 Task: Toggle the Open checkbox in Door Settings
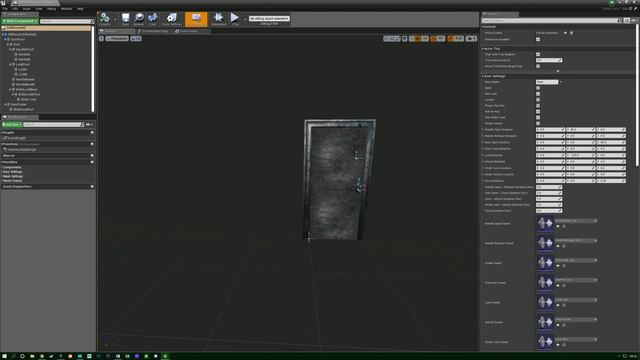pos(538,88)
